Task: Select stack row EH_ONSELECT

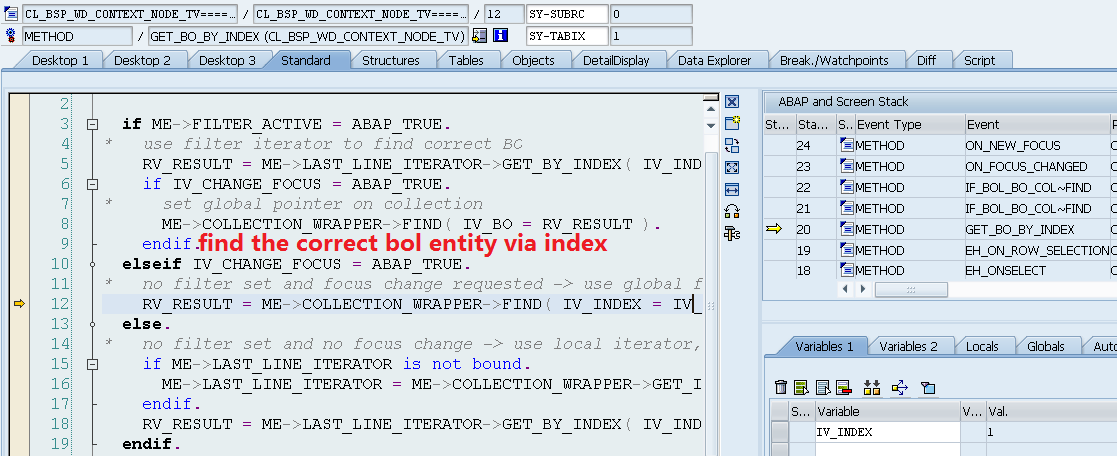Action: coord(940,271)
